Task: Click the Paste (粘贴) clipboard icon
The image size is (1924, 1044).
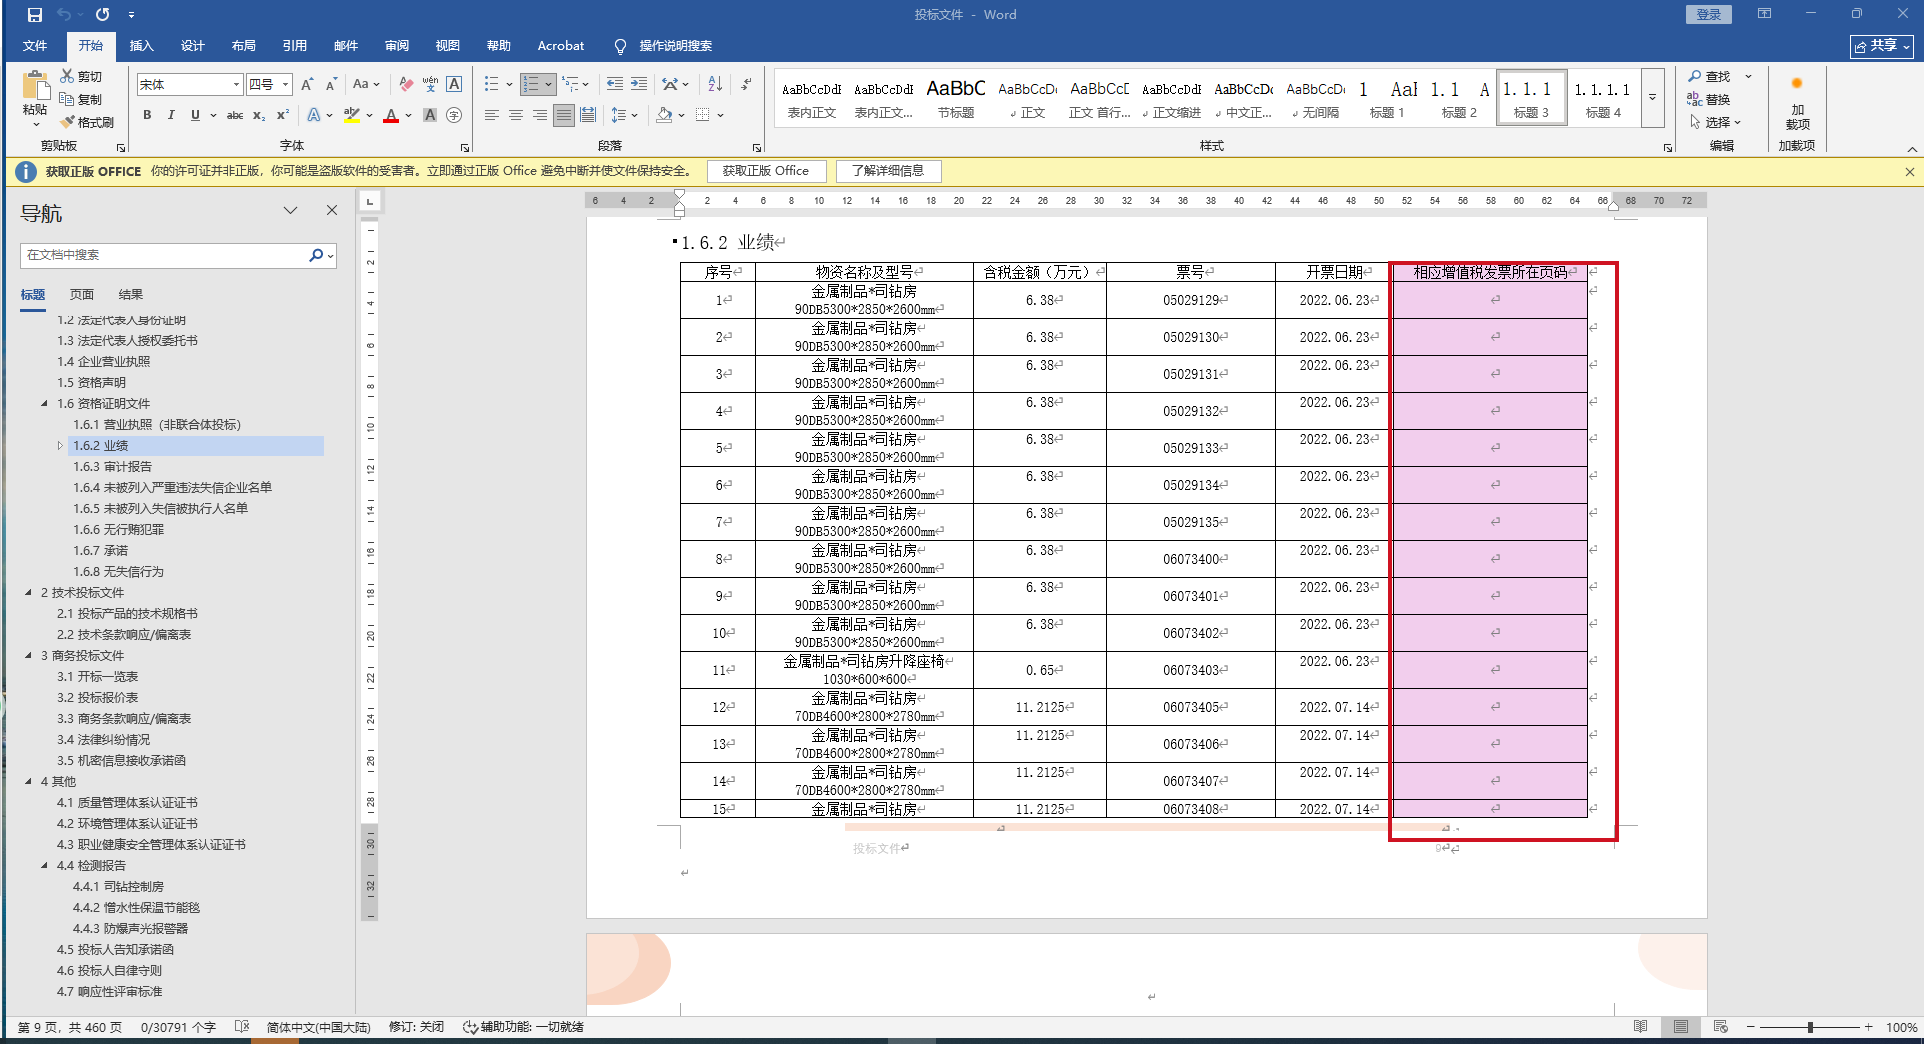Action: click(35, 87)
